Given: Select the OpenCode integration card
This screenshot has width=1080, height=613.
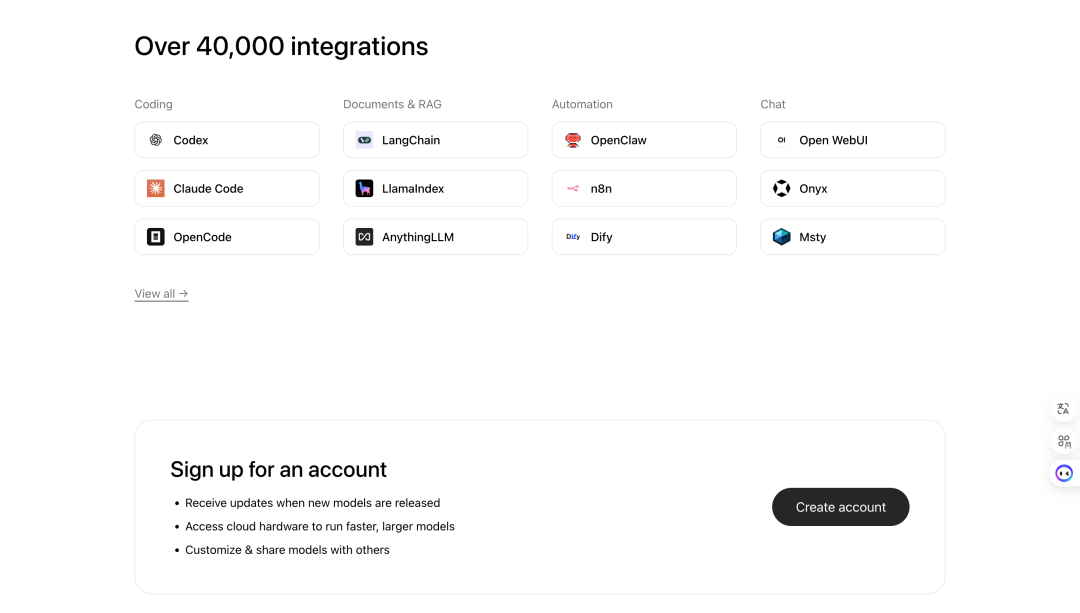Looking at the screenshot, I should click(227, 237).
